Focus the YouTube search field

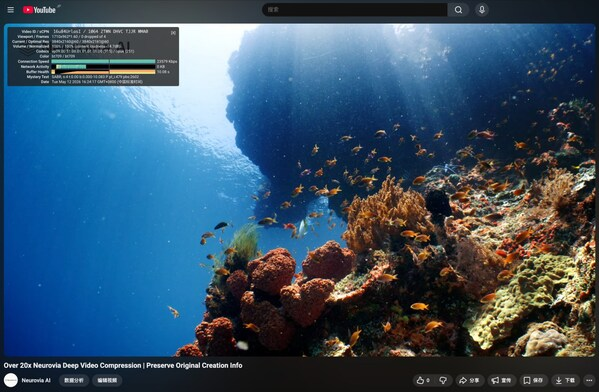point(355,10)
